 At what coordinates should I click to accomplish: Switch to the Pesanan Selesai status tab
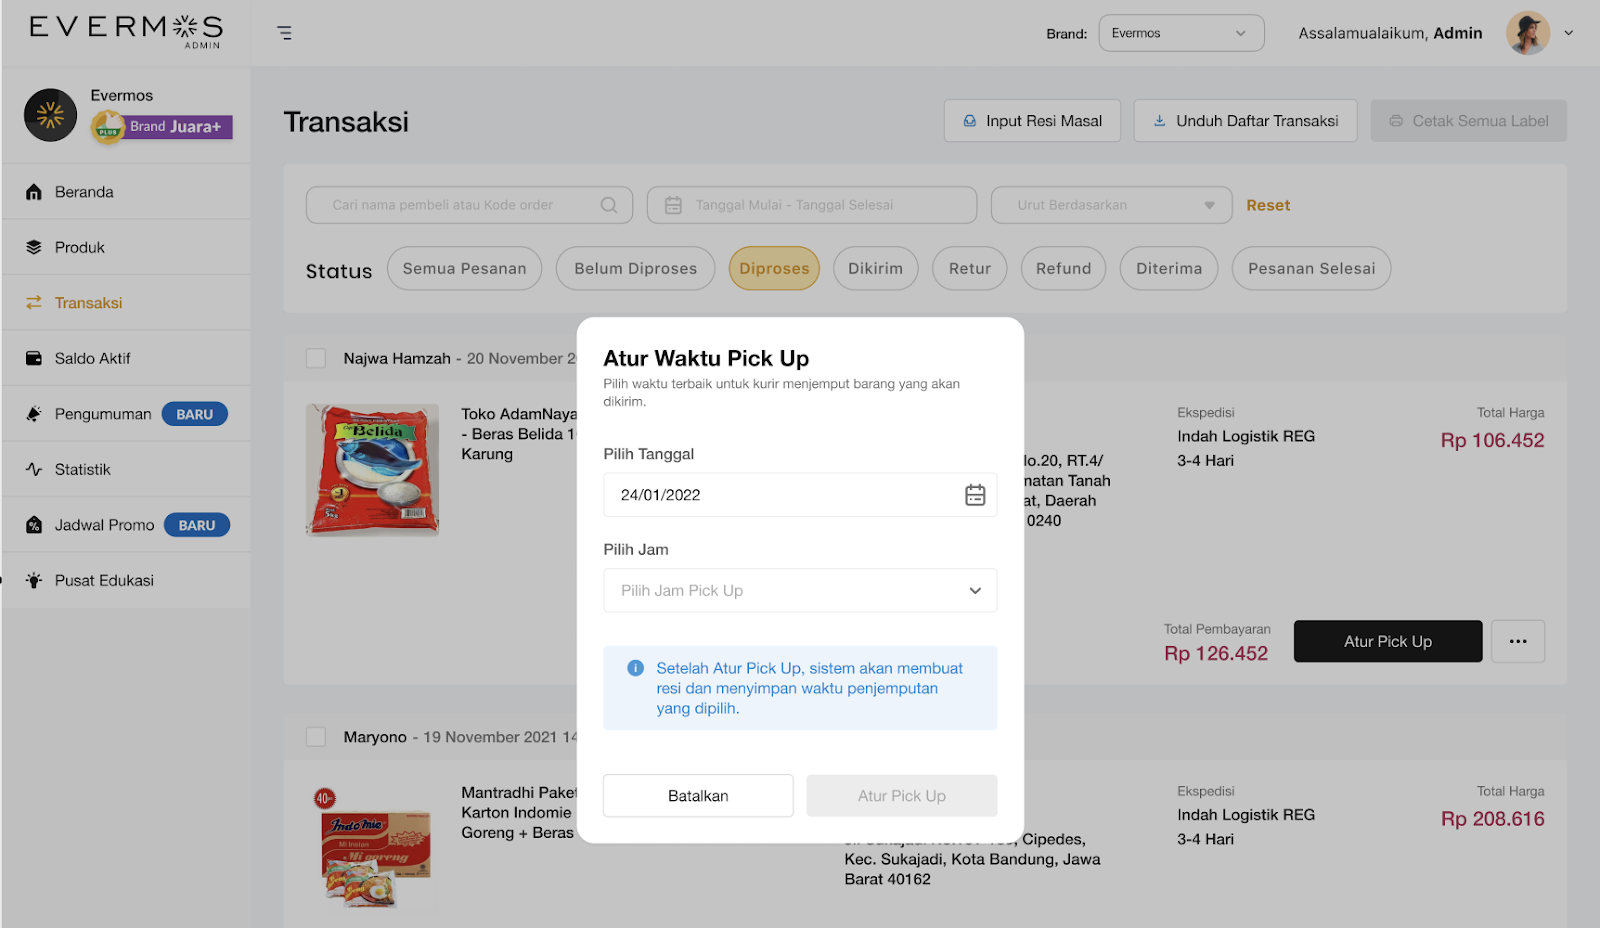pyautogui.click(x=1310, y=268)
